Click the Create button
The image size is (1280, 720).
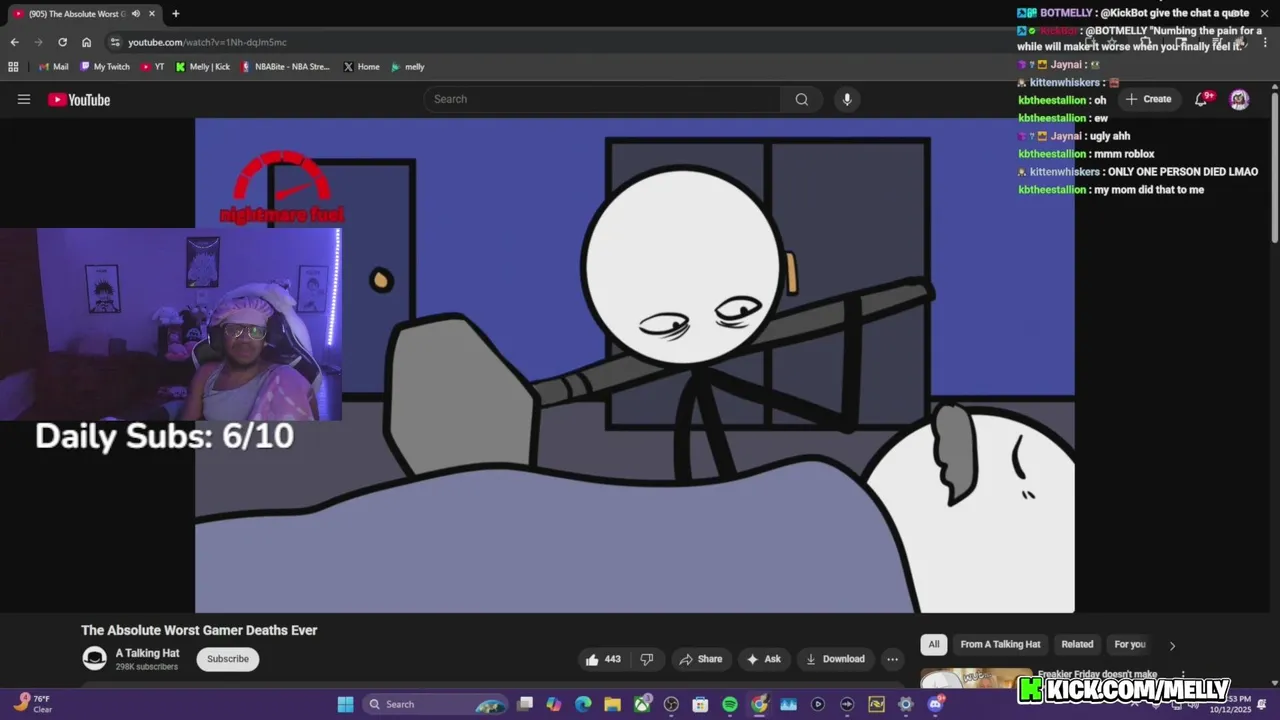click(1148, 99)
